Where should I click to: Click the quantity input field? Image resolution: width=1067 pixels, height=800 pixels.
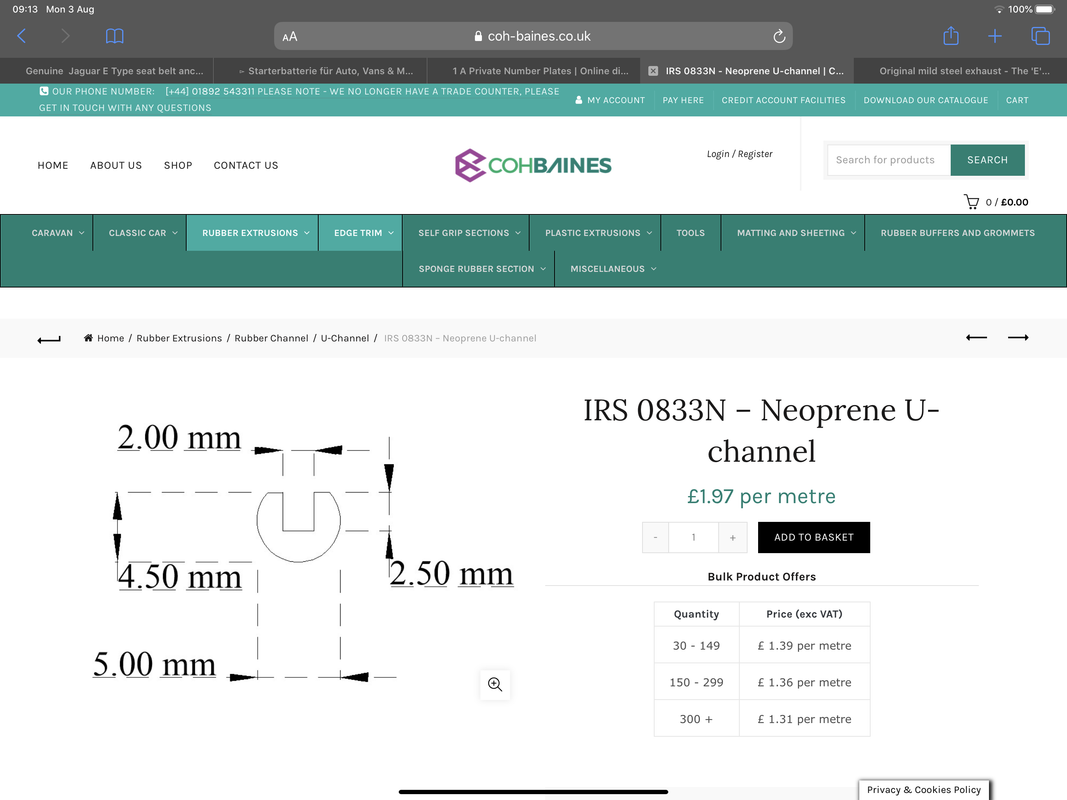point(693,537)
